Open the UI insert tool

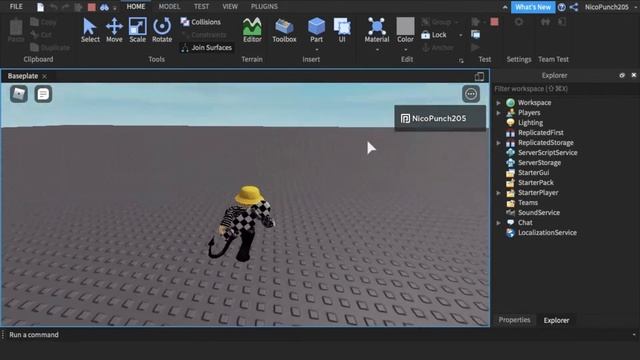tap(342, 30)
